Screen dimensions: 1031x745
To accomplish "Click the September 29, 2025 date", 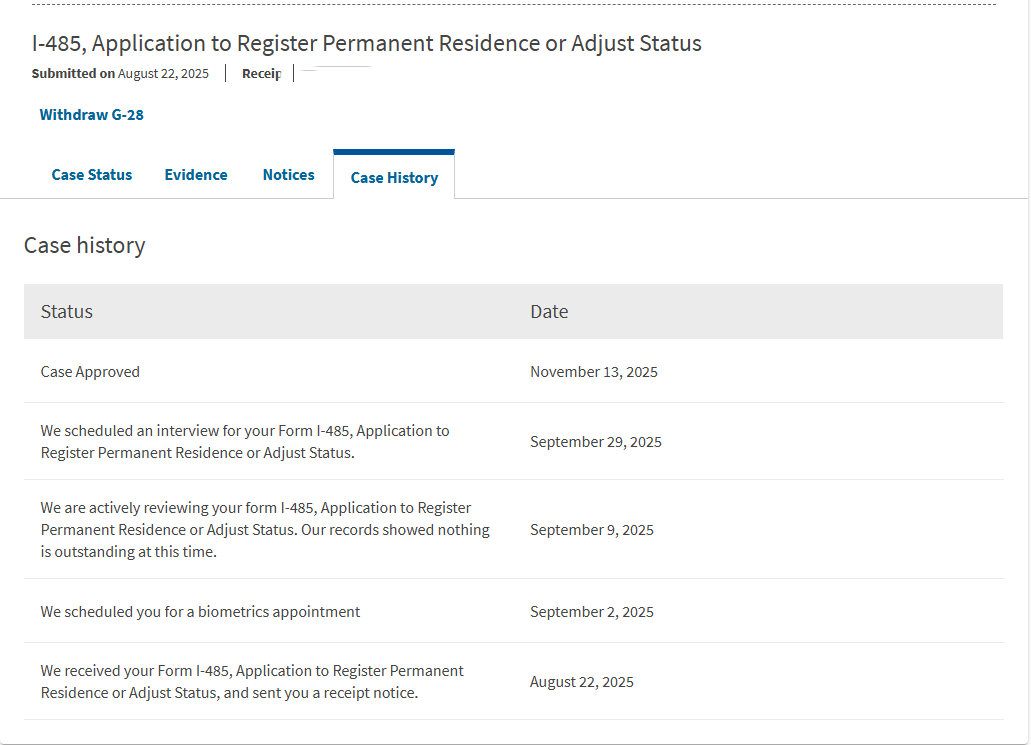I will (x=596, y=442).
